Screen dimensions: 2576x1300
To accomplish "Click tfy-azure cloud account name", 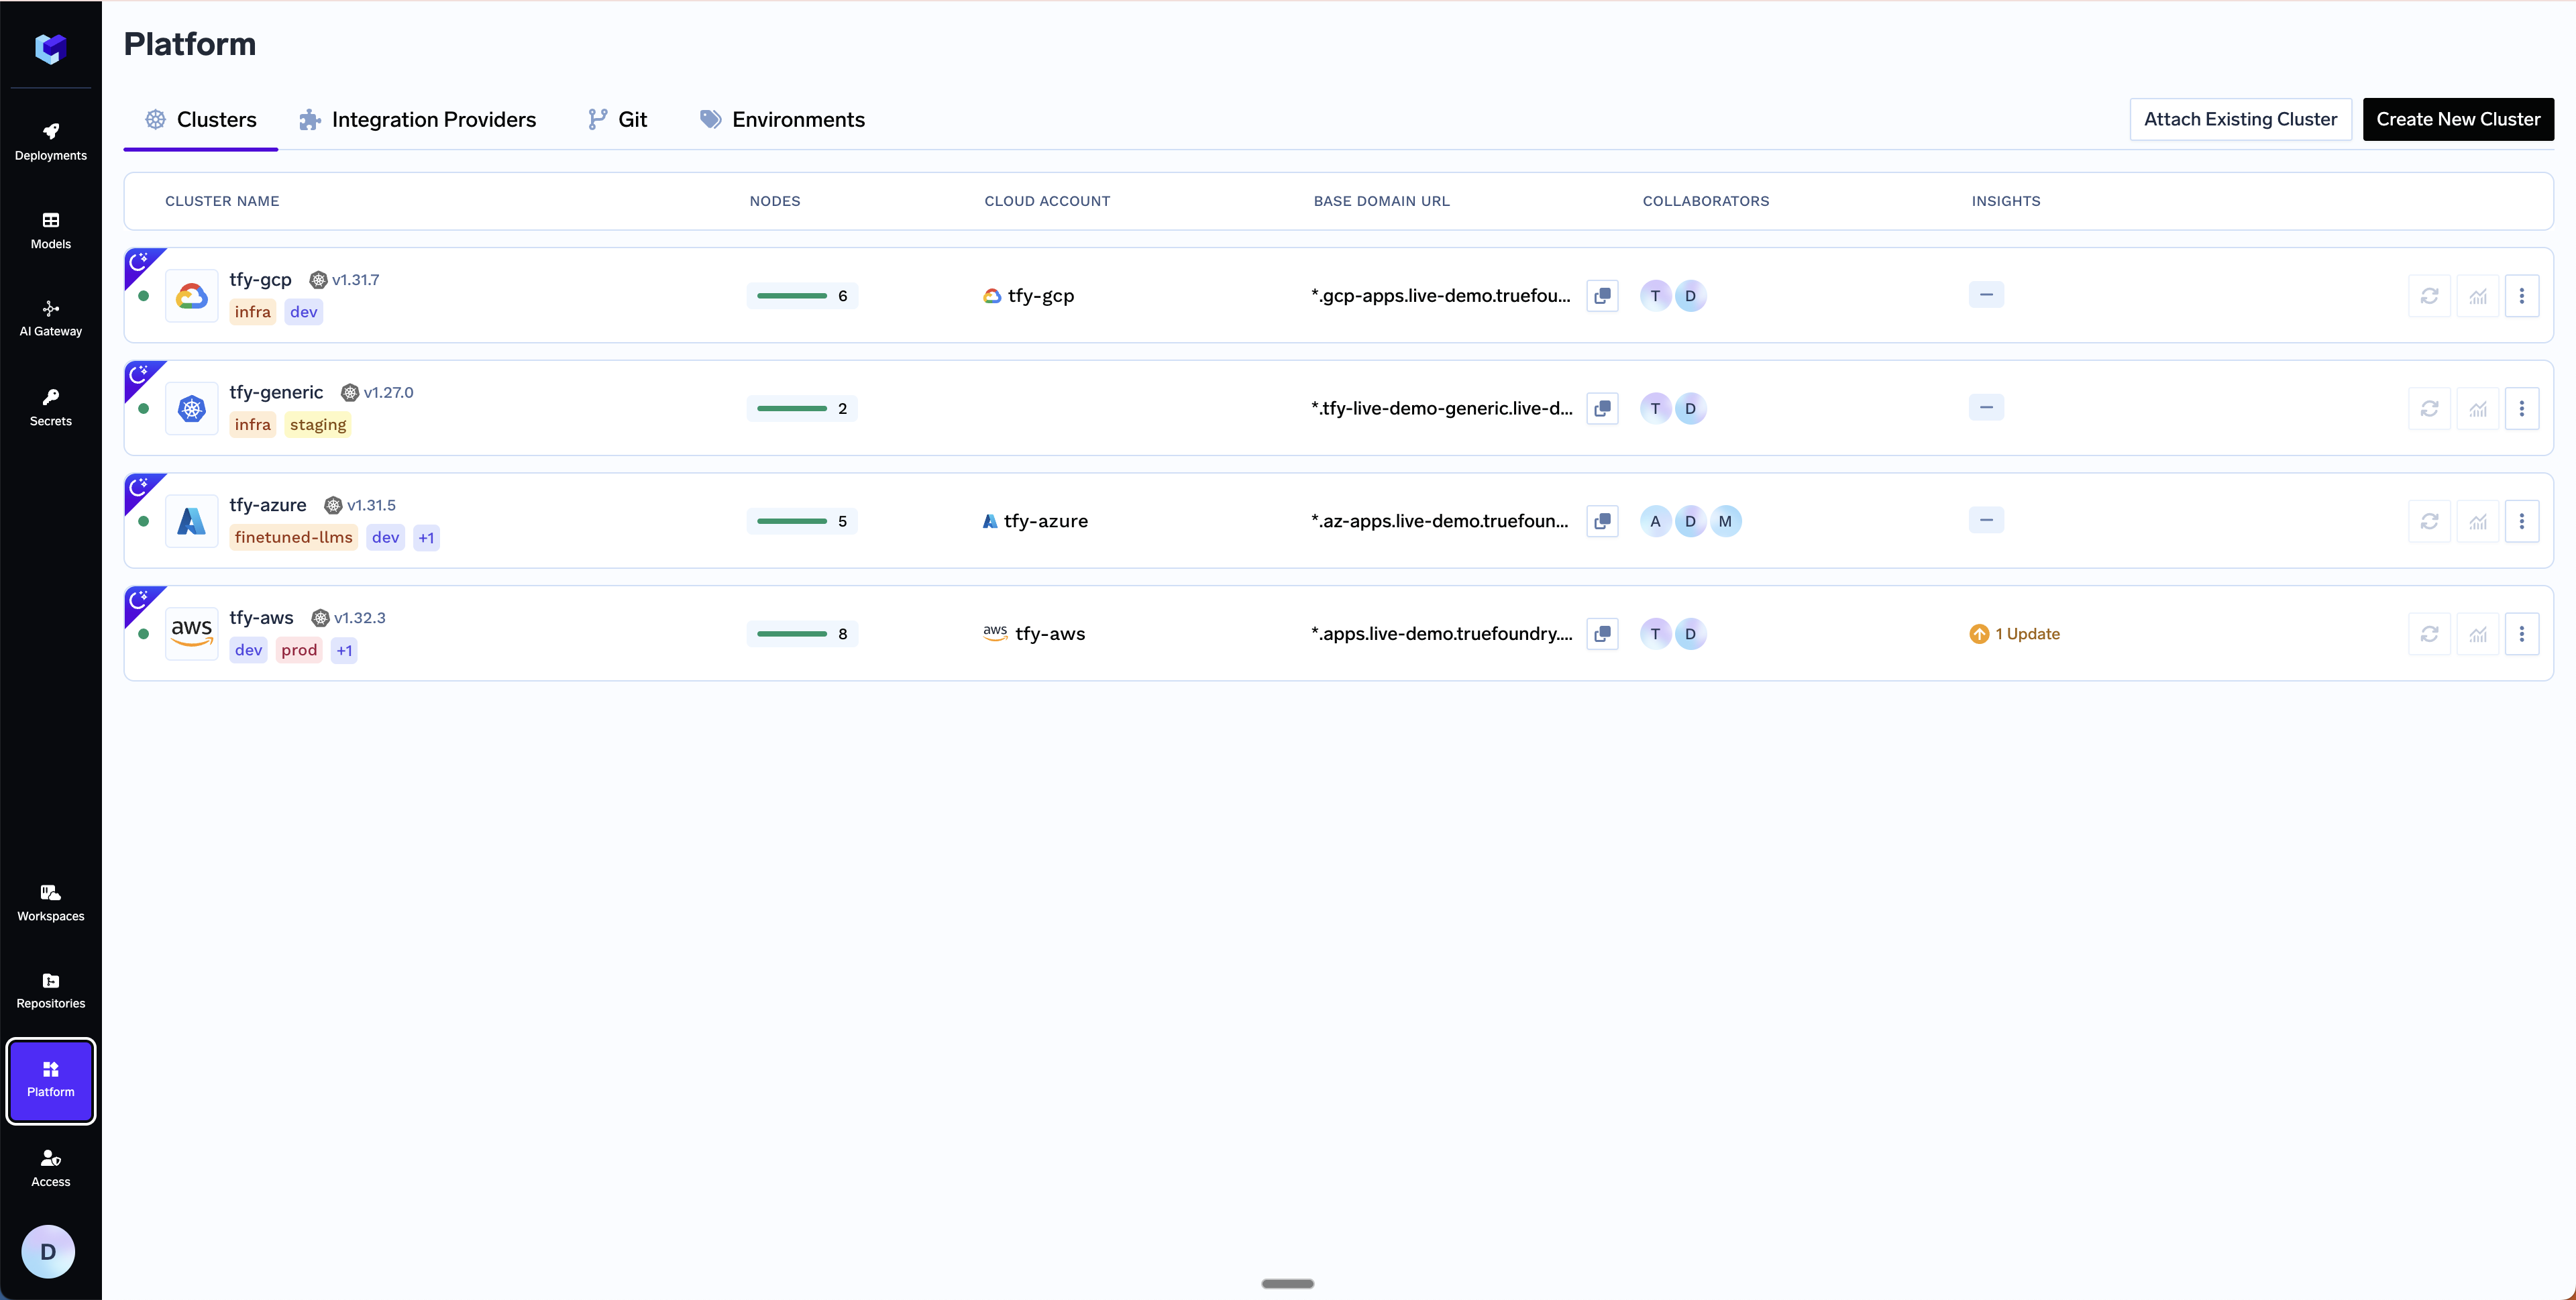I will point(1045,521).
